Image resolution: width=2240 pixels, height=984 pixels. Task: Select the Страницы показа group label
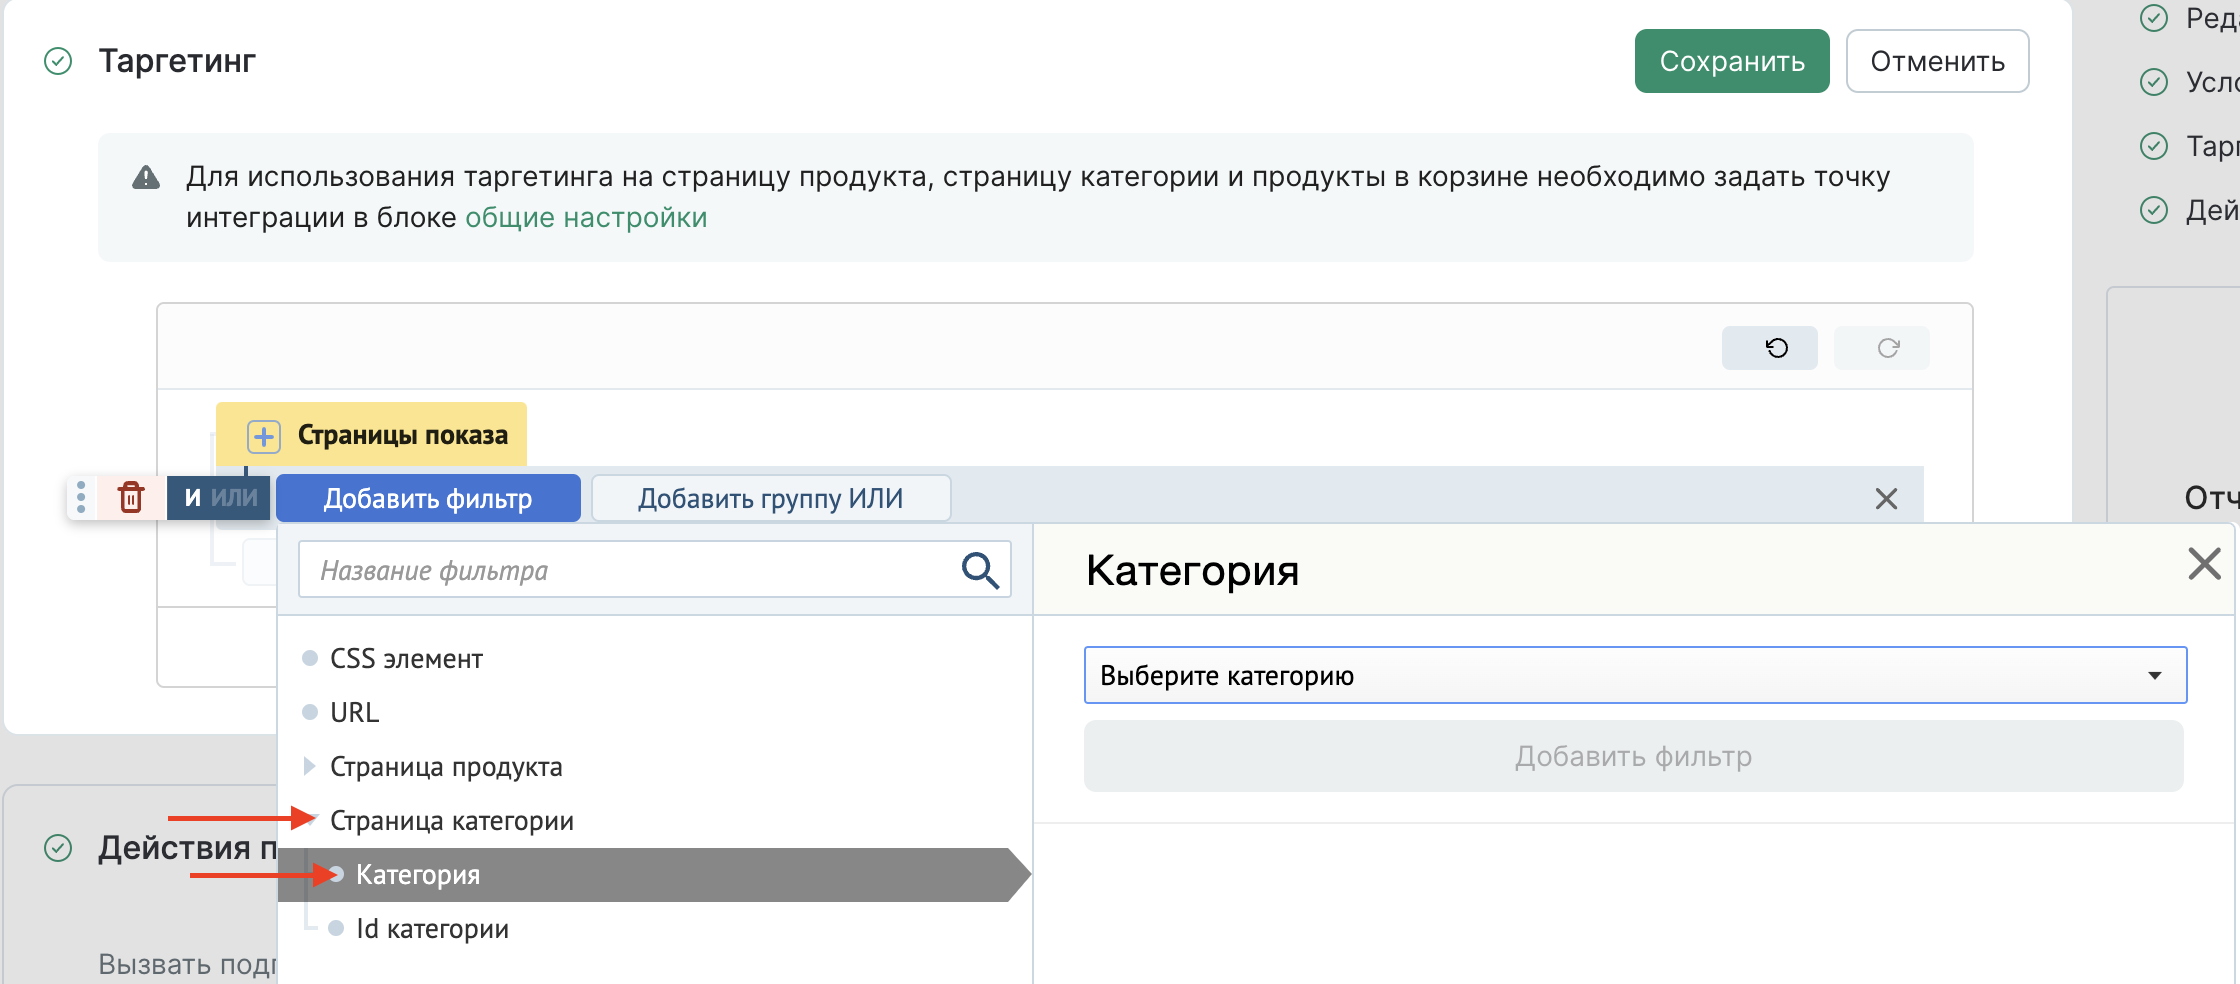point(403,435)
